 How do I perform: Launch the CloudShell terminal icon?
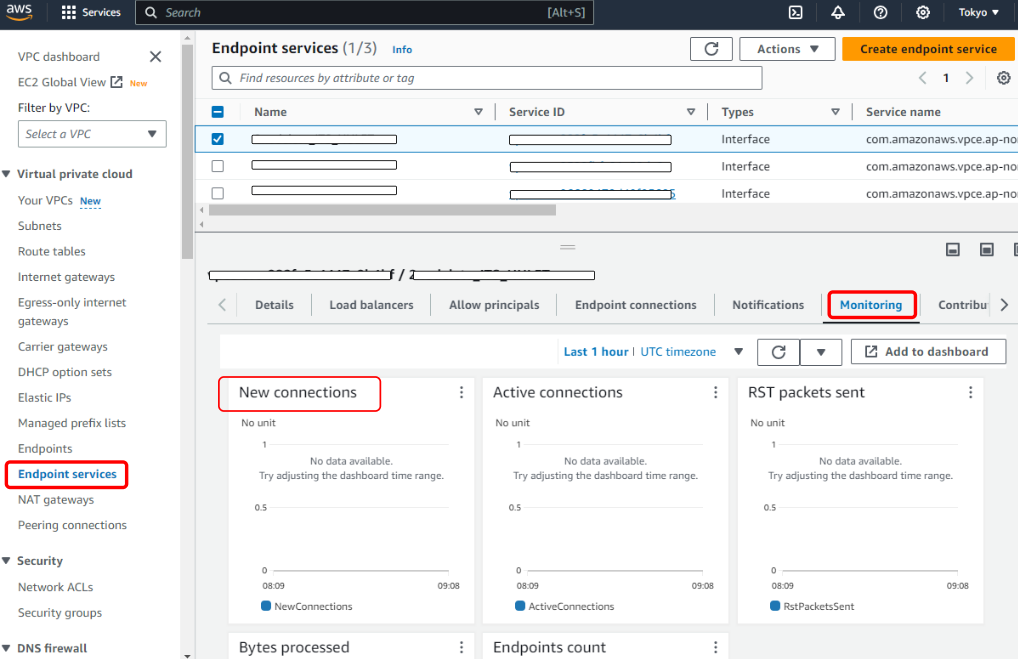[795, 12]
